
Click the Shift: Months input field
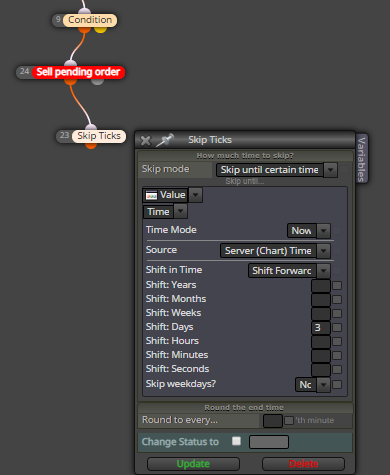click(x=321, y=300)
